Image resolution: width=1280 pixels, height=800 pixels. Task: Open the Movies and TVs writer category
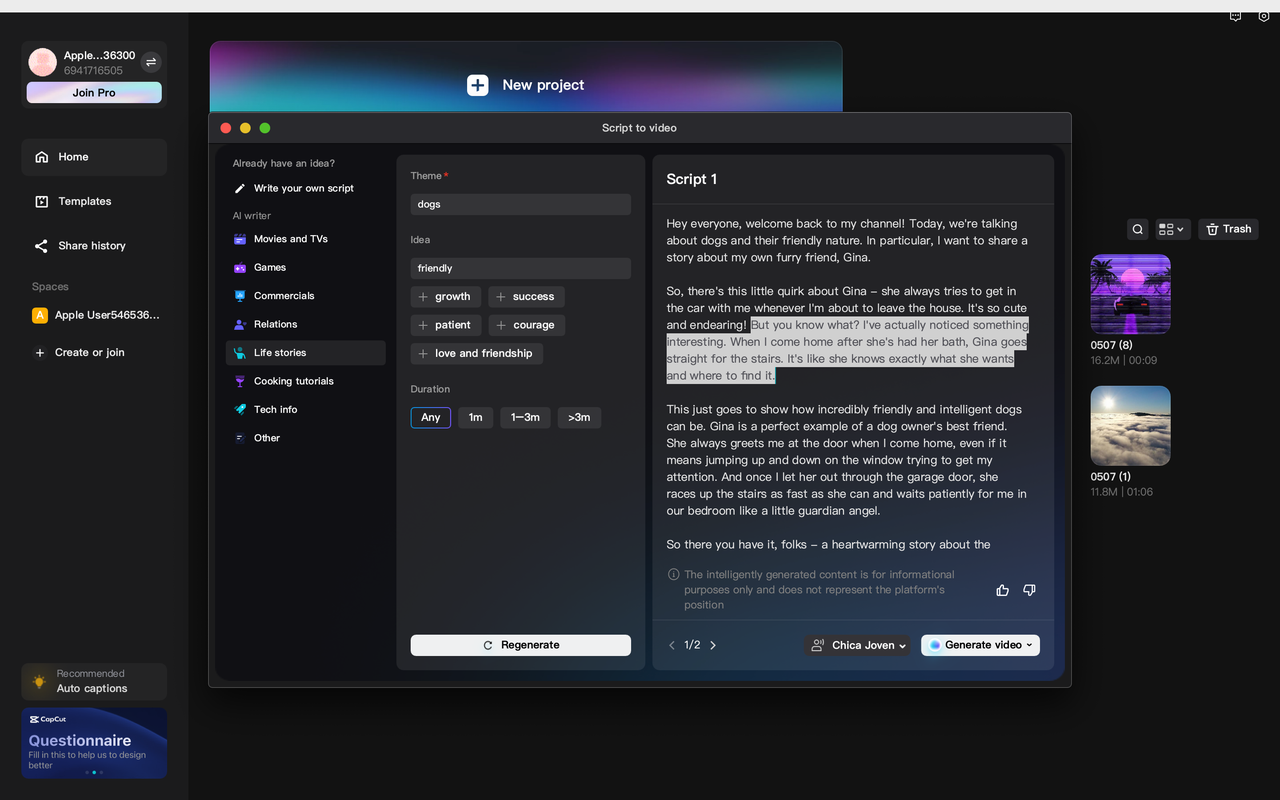coord(240,239)
